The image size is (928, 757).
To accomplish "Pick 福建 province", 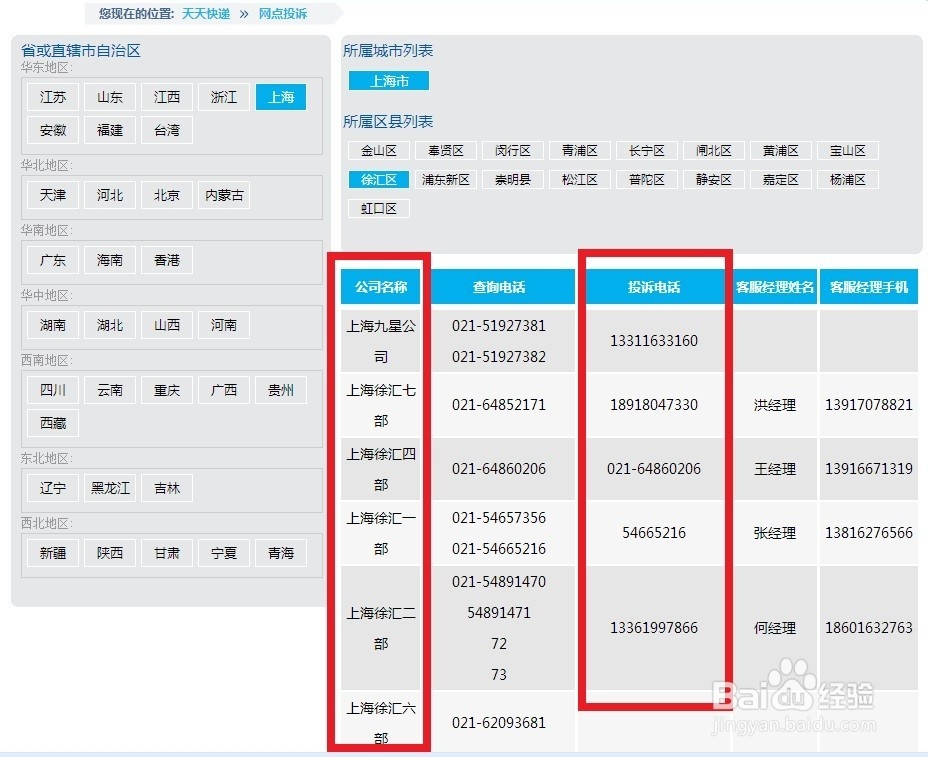I will pos(109,130).
